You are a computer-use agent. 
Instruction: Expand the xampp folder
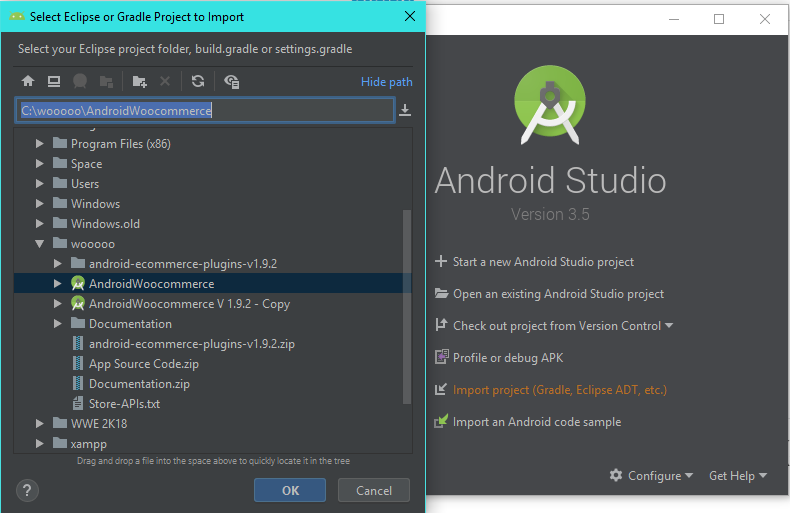[39, 443]
